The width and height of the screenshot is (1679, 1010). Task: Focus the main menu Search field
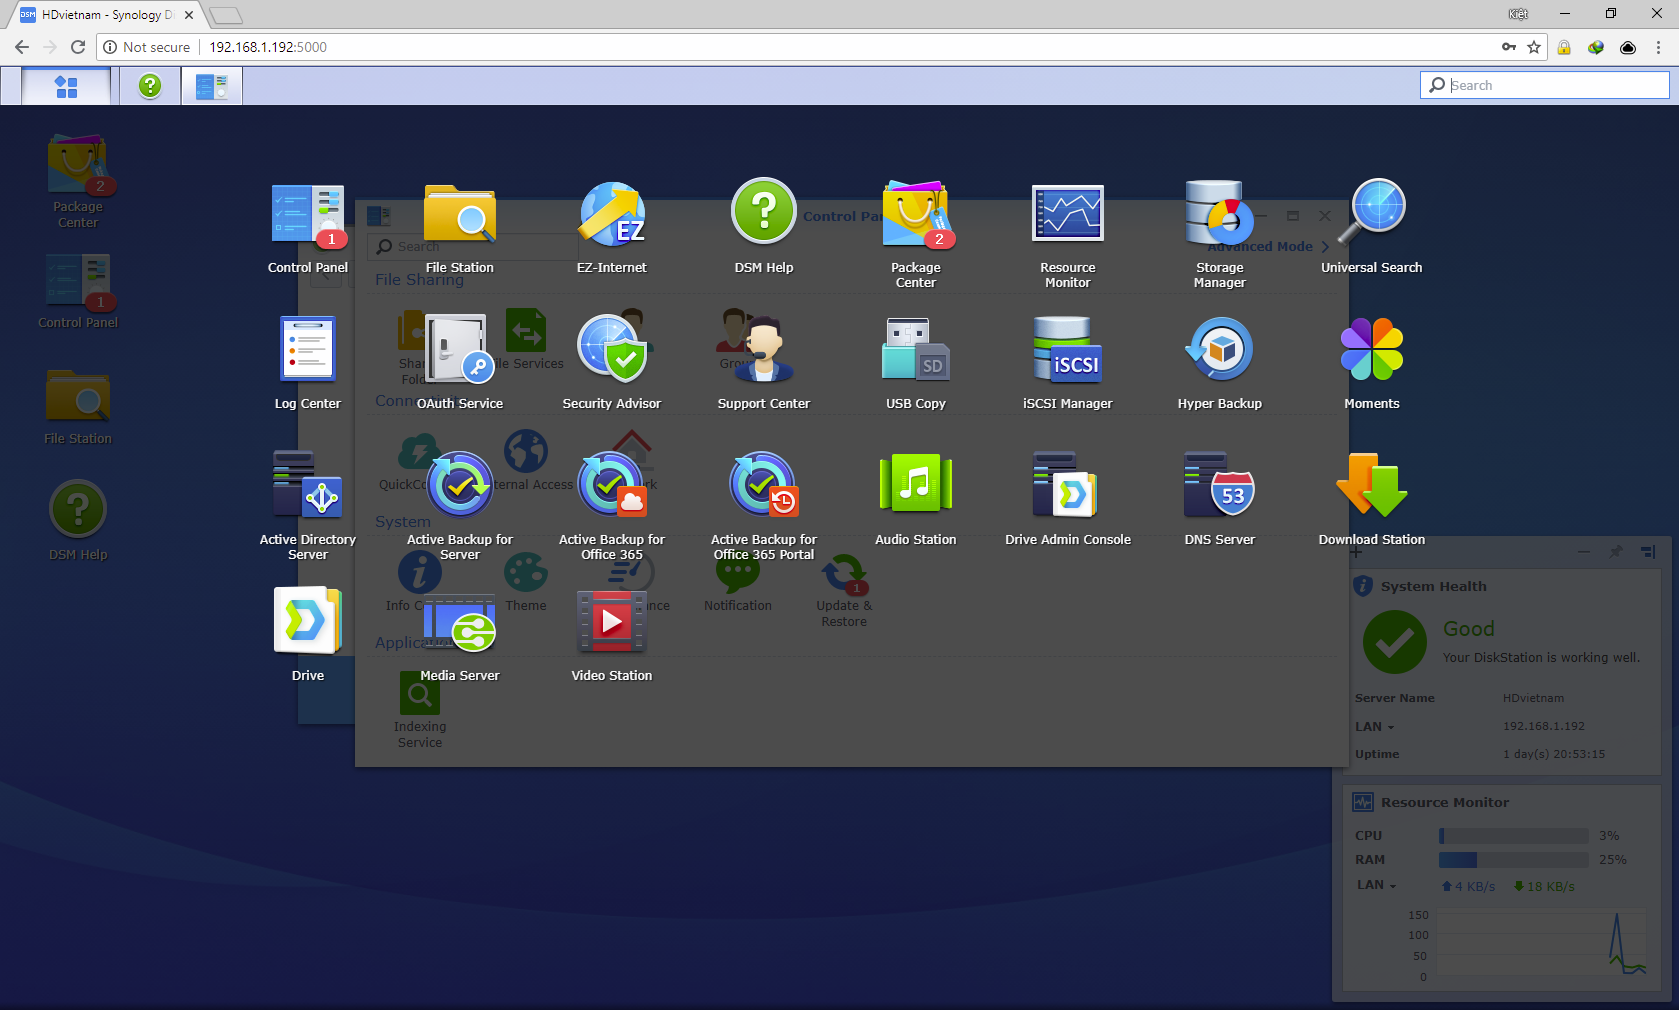1545,85
